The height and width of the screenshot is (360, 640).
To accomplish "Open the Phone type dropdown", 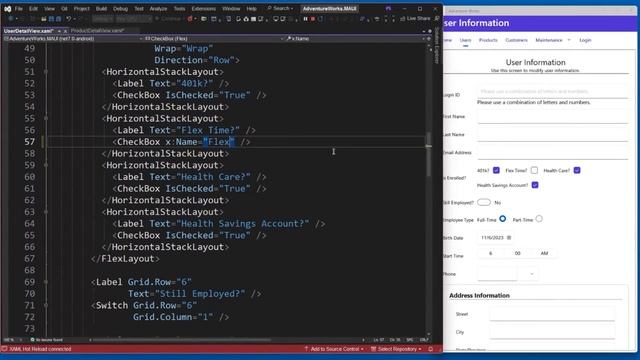I will click(531, 274).
